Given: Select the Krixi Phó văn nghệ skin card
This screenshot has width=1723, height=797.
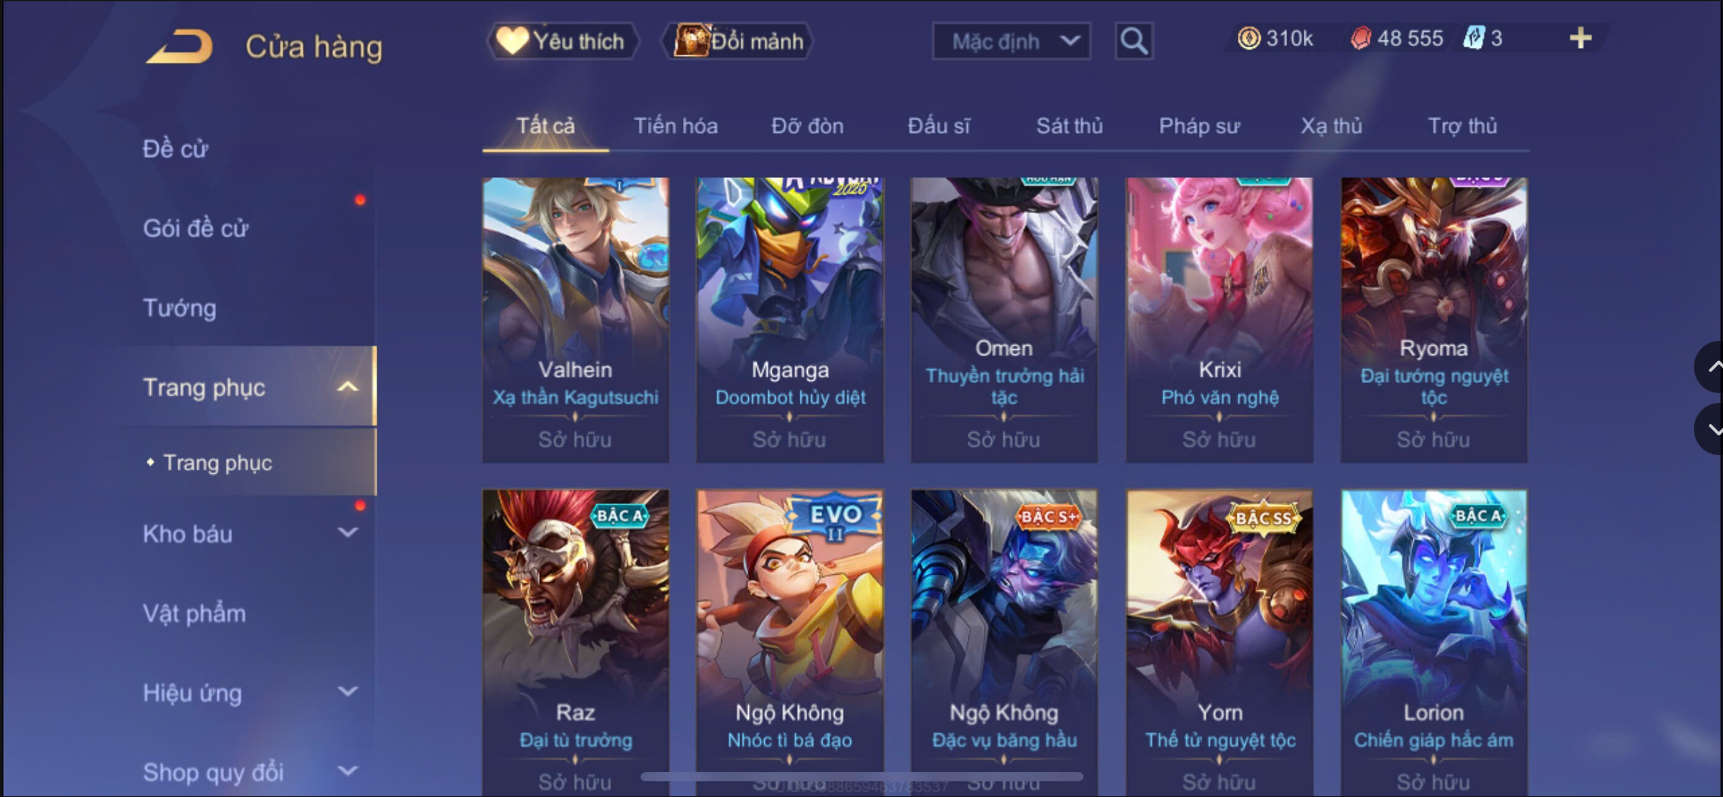Looking at the screenshot, I should coord(1219,320).
